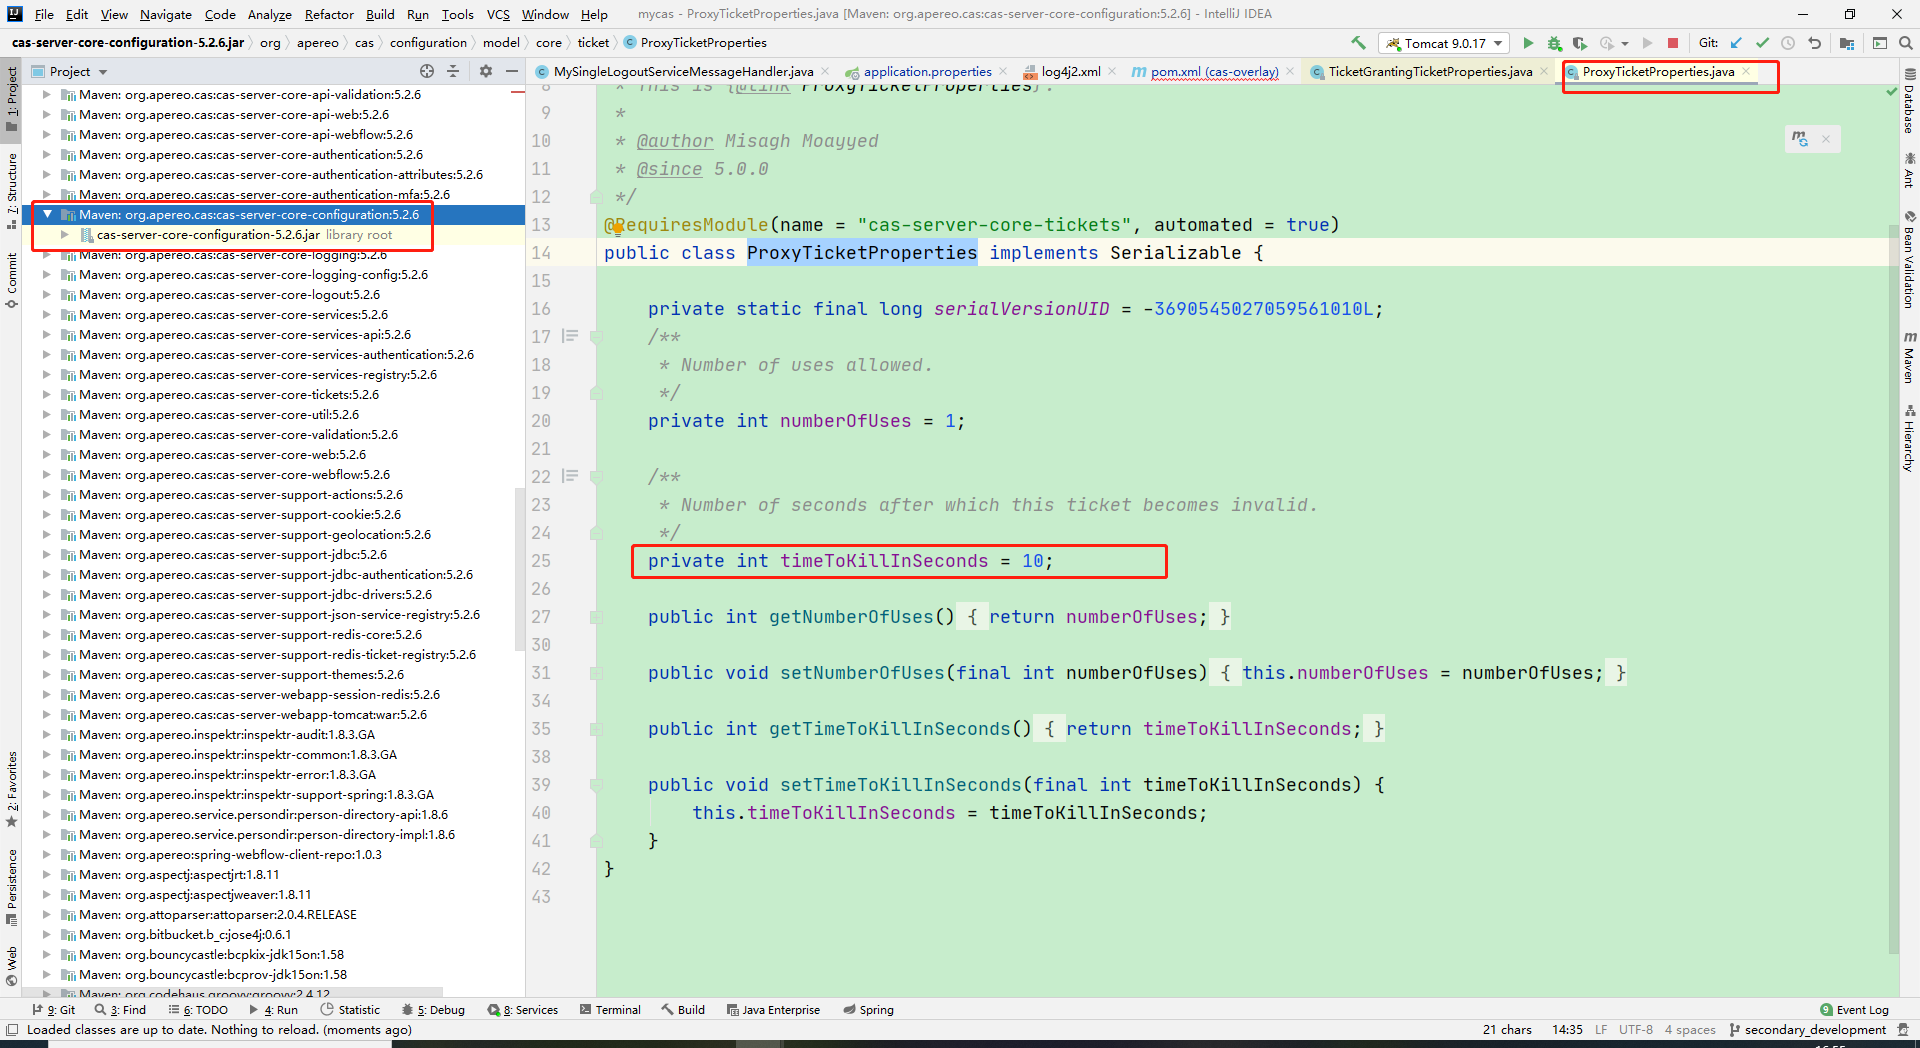Toggle Commit left side panel
Screen dimensions: 1920x1048
[x=12, y=279]
